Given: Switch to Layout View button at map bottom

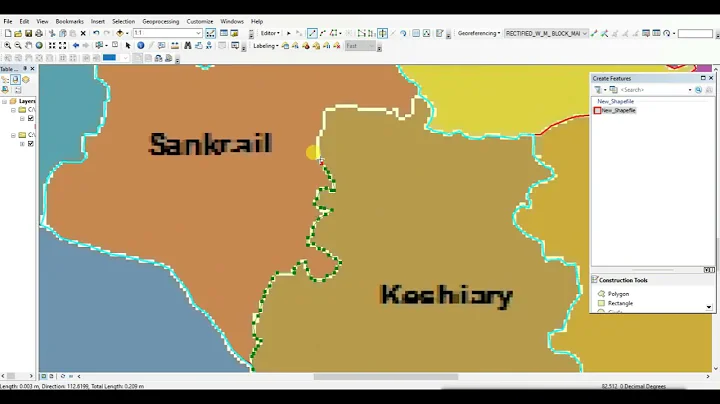Looking at the screenshot, I should pos(51,376).
